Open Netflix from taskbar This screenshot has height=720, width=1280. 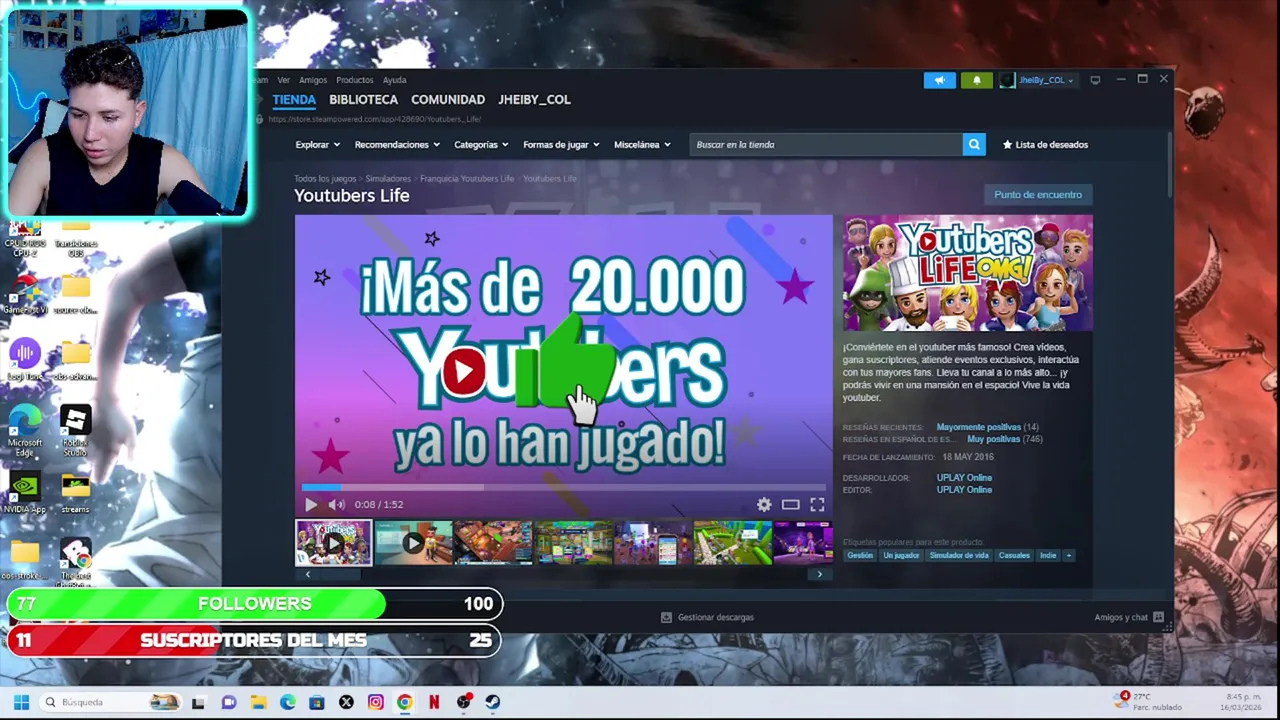pyautogui.click(x=434, y=702)
